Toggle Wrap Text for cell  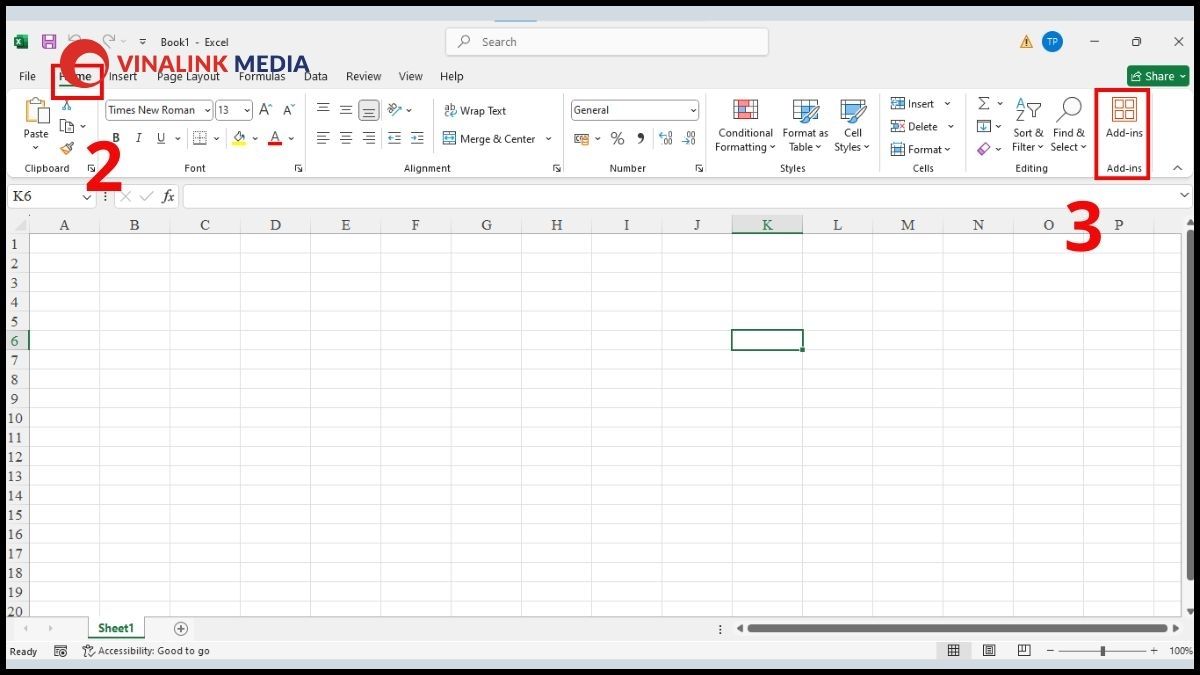[475, 111]
